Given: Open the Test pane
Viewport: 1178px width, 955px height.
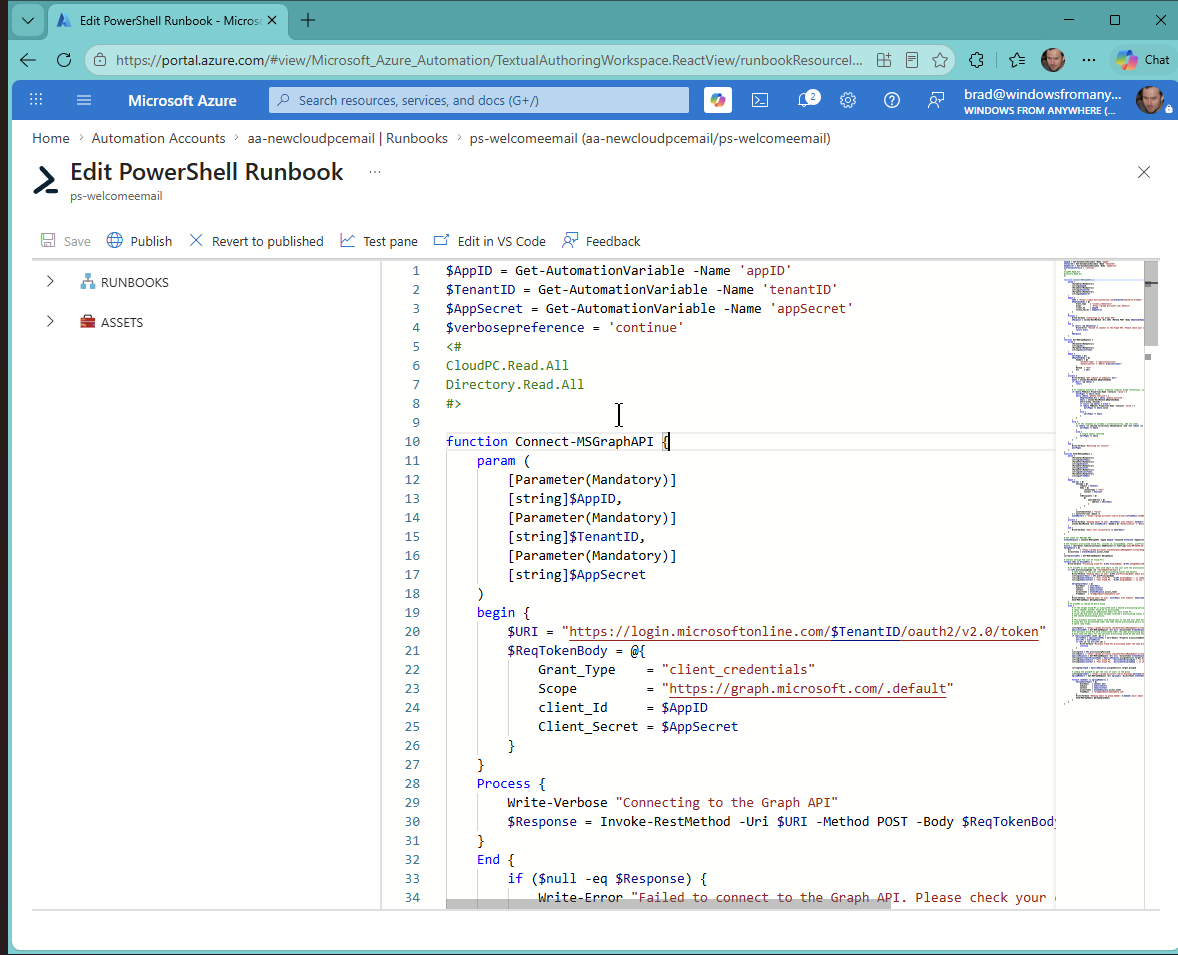Looking at the screenshot, I should (x=379, y=241).
